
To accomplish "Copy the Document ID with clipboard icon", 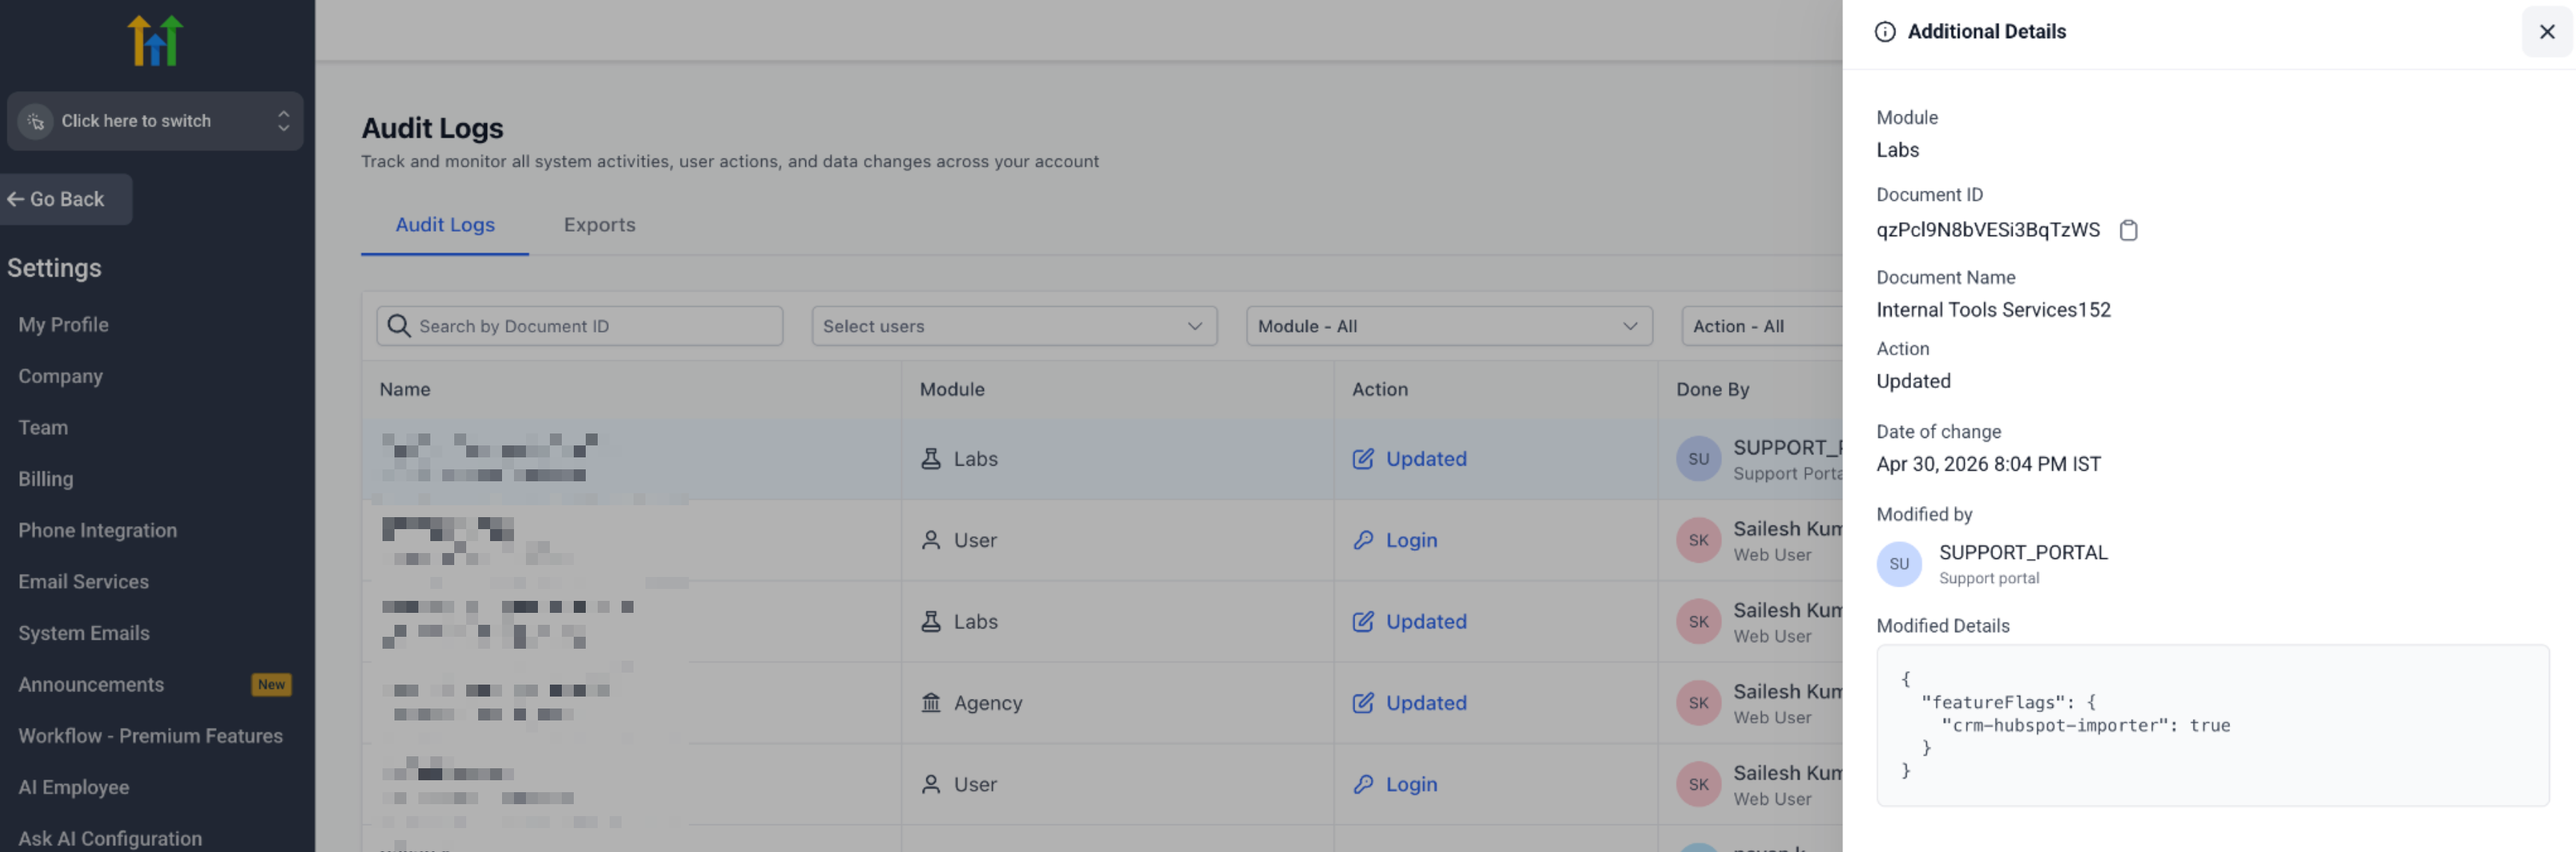I will click(2128, 230).
